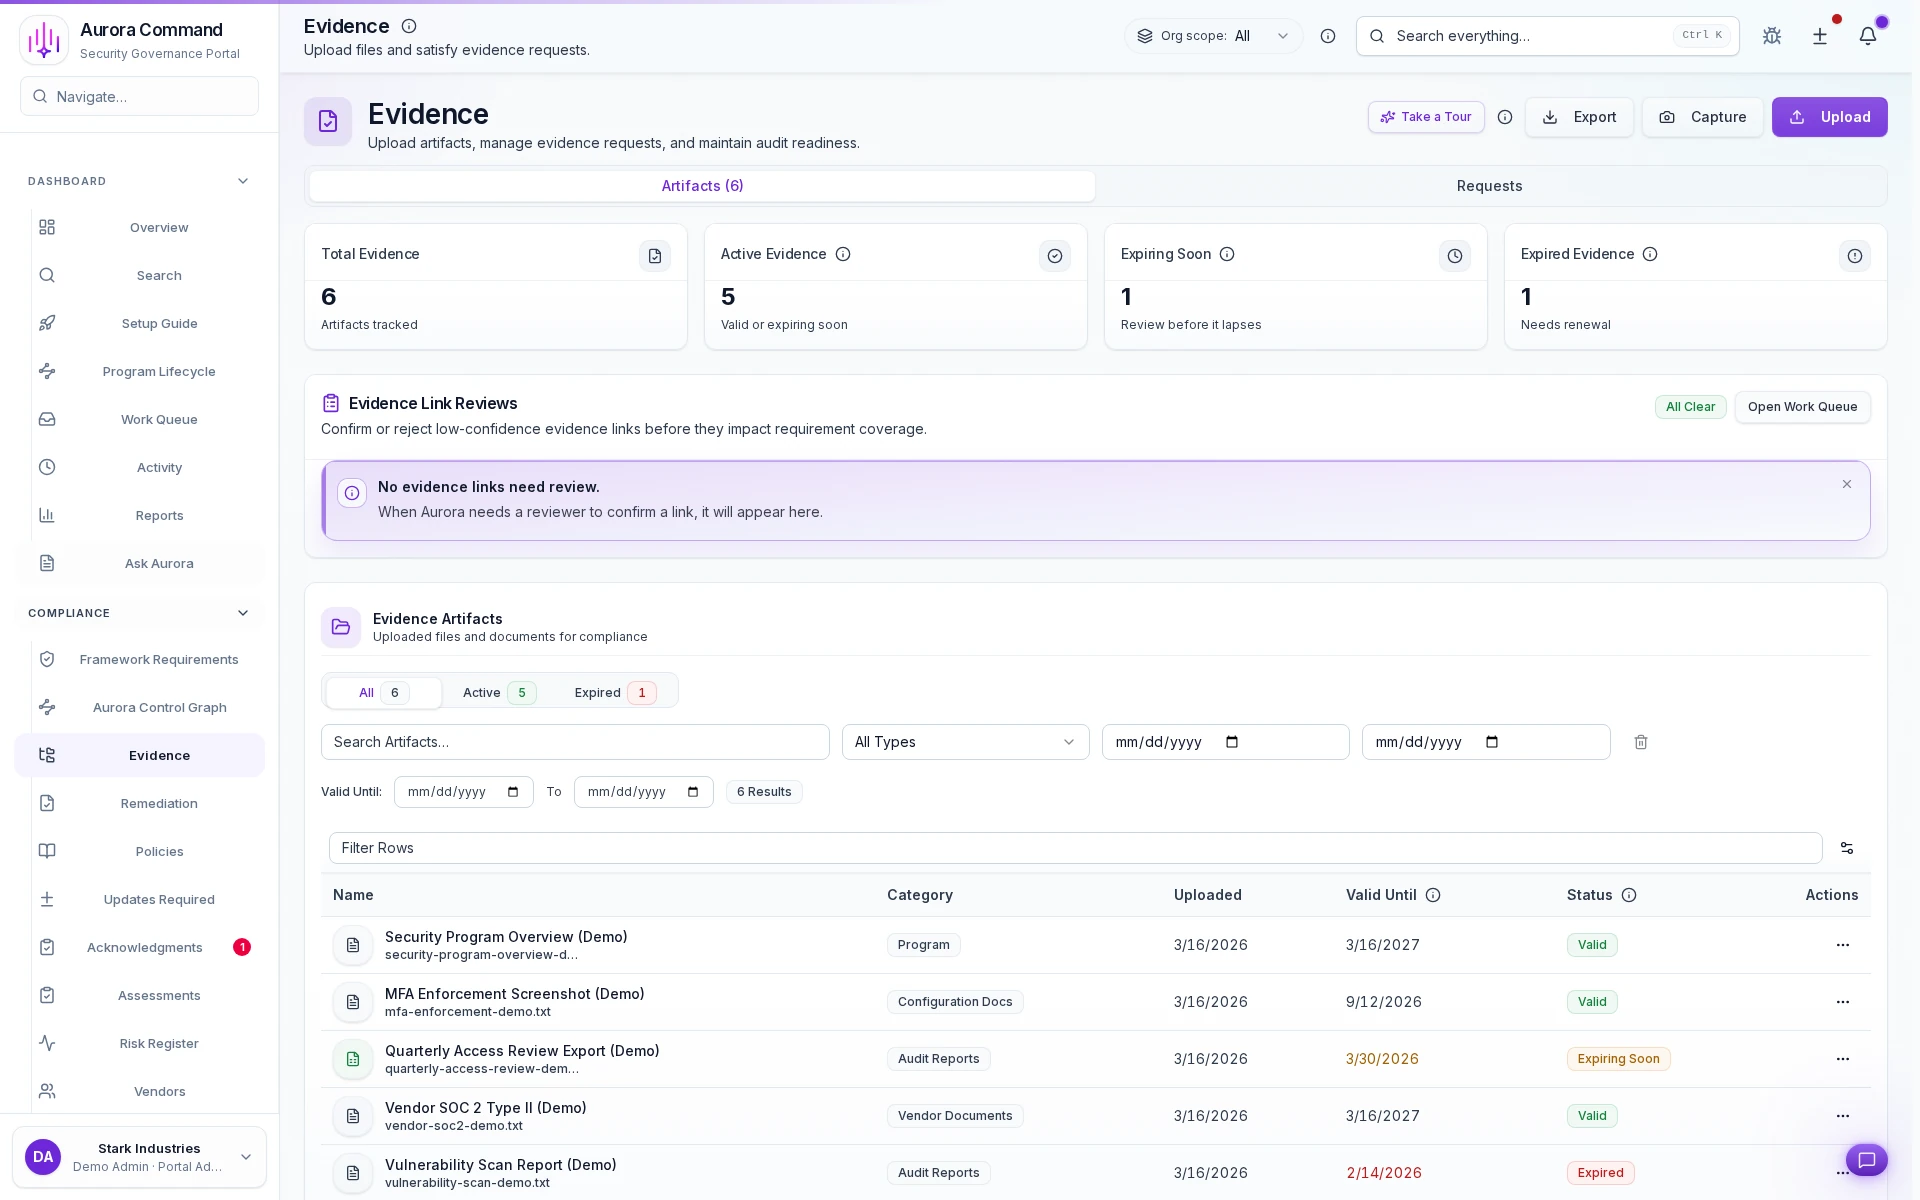Image resolution: width=1920 pixels, height=1200 pixels.
Task: Open row actions for Vulnerability Scan Report
Action: pos(1842,1173)
